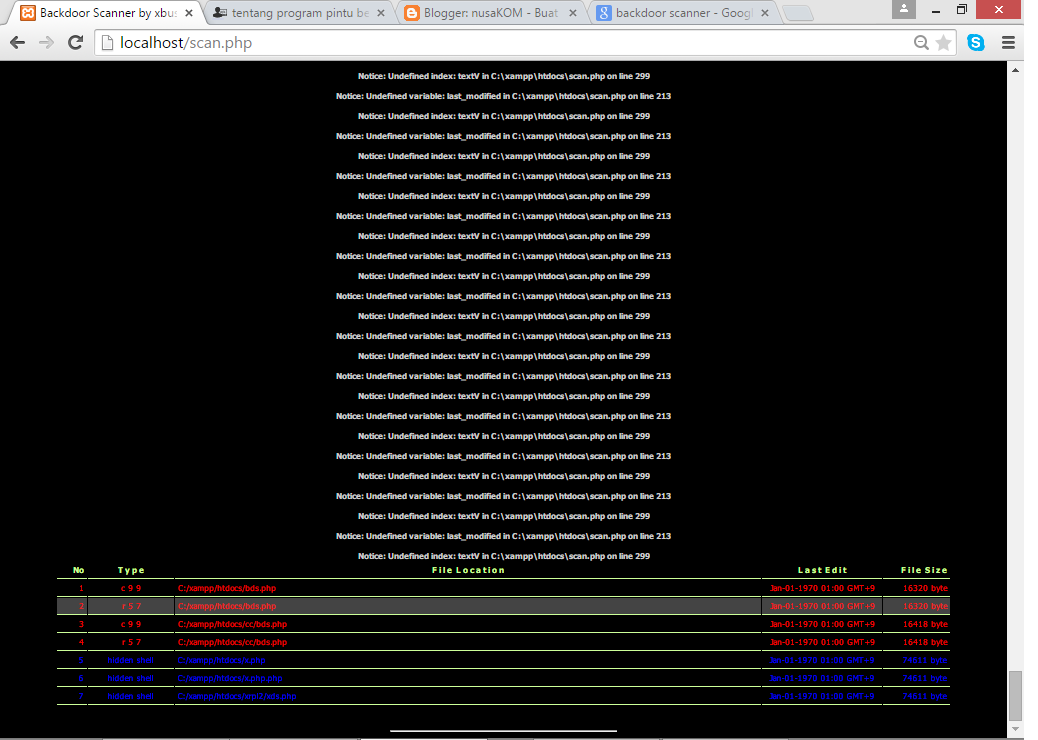The width and height of the screenshot is (1038, 740).
Task: Open the Chrome customize menu icon
Action: click(x=1010, y=43)
